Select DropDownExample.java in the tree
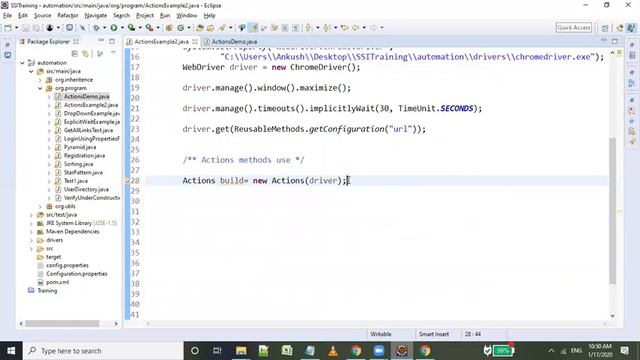The height and width of the screenshot is (360, 640). (91, 113)
